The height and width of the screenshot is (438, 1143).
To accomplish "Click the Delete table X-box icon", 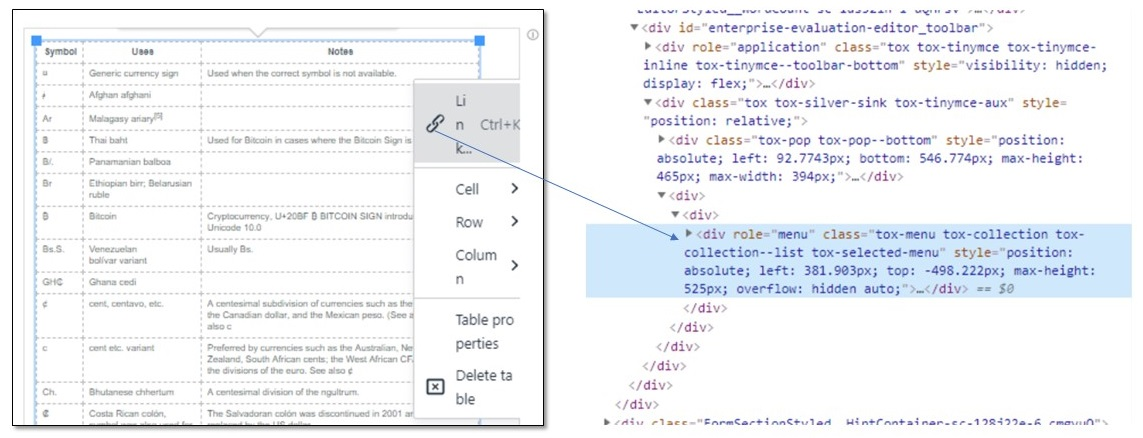I will pos(434,387).
